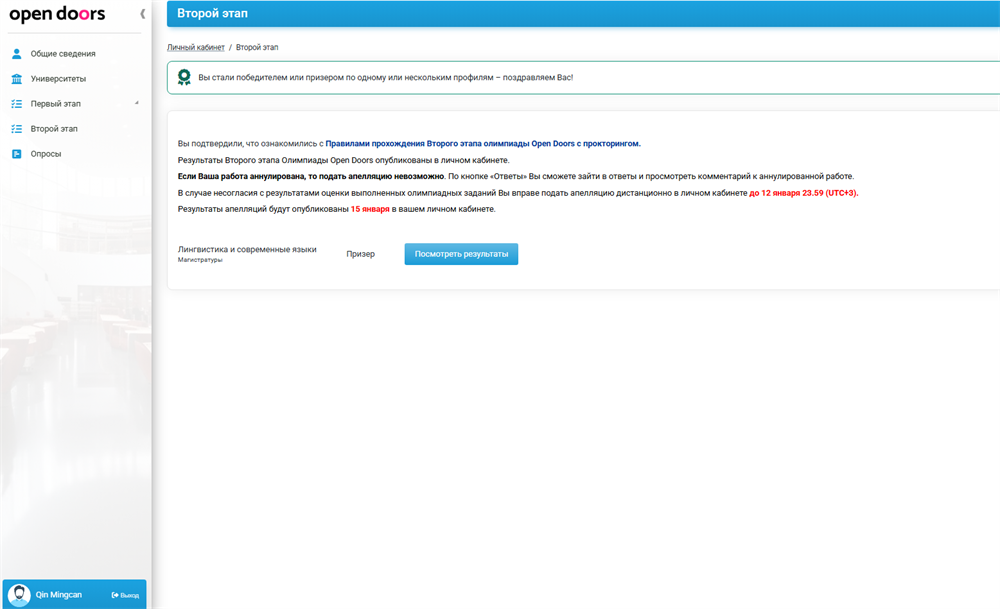Click the congratulation message about победителем или призером
The image size is (1000, 609).
(x=385, y=77)
